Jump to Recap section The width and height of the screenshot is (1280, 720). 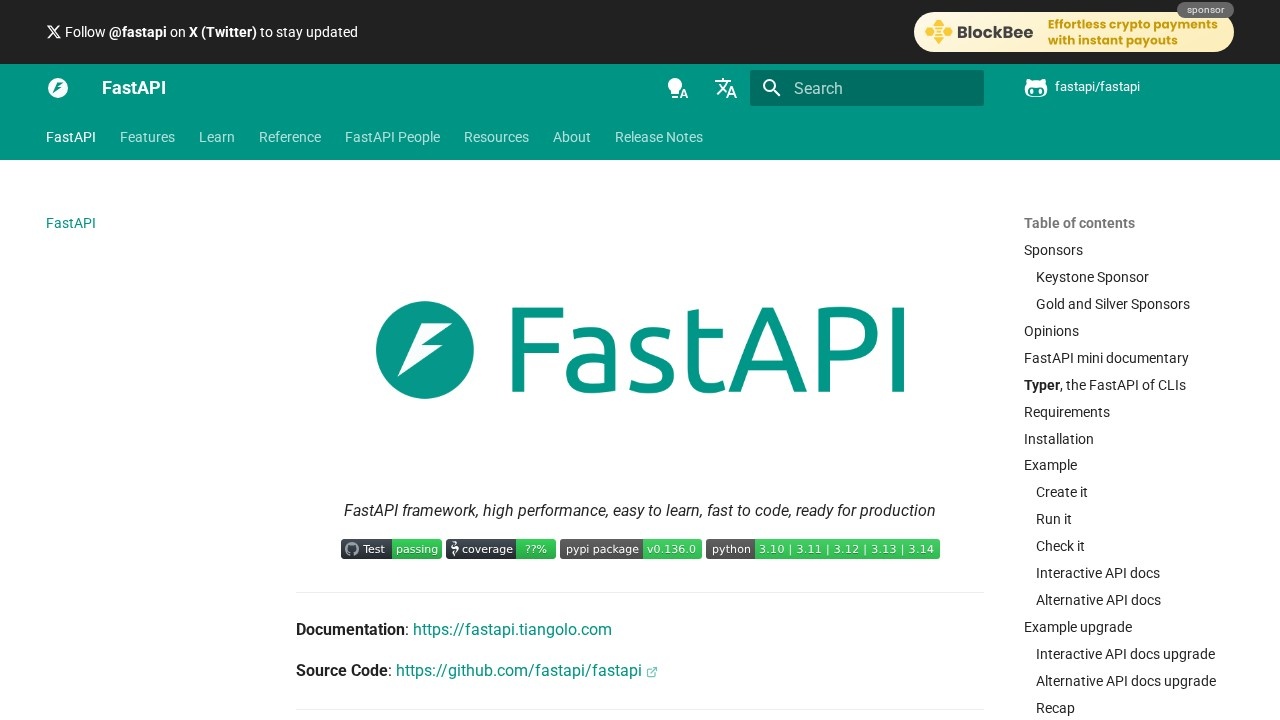1055,708
